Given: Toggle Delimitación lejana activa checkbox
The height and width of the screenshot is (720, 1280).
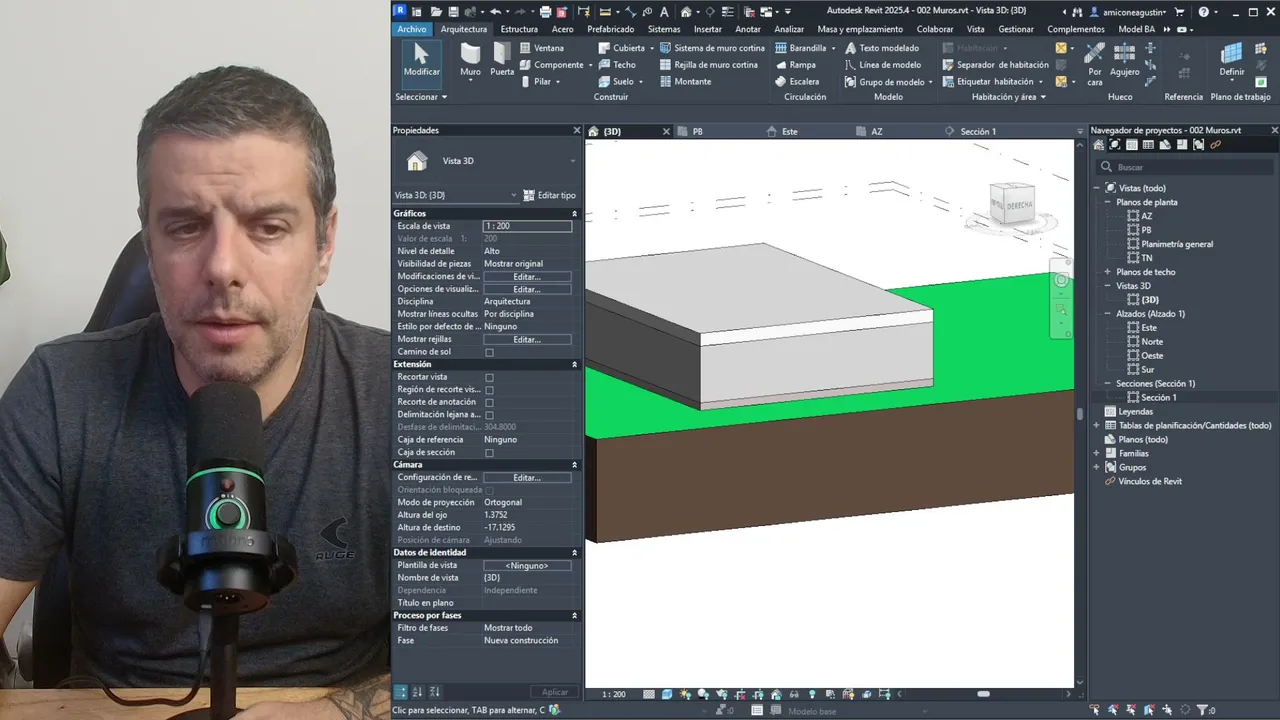Looking at the screenshot, I should pyautogui.click(x=489, y=415).
